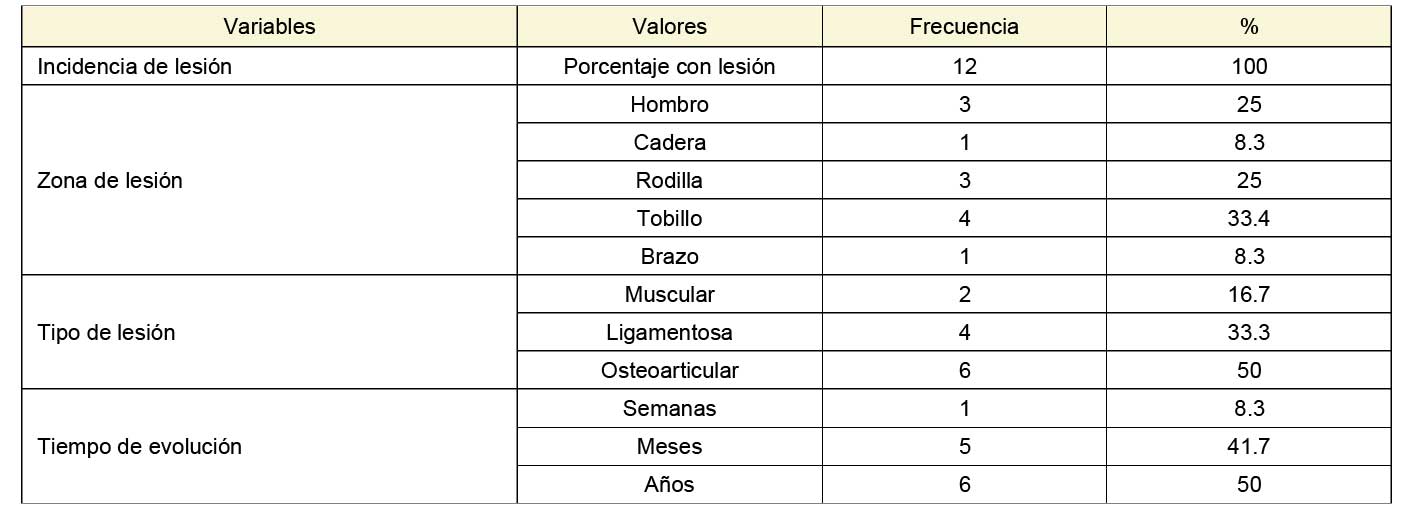This screenshot has height=513, width=1409.
Task: Select the Tobillo value cell
Action: pos(669,219)
